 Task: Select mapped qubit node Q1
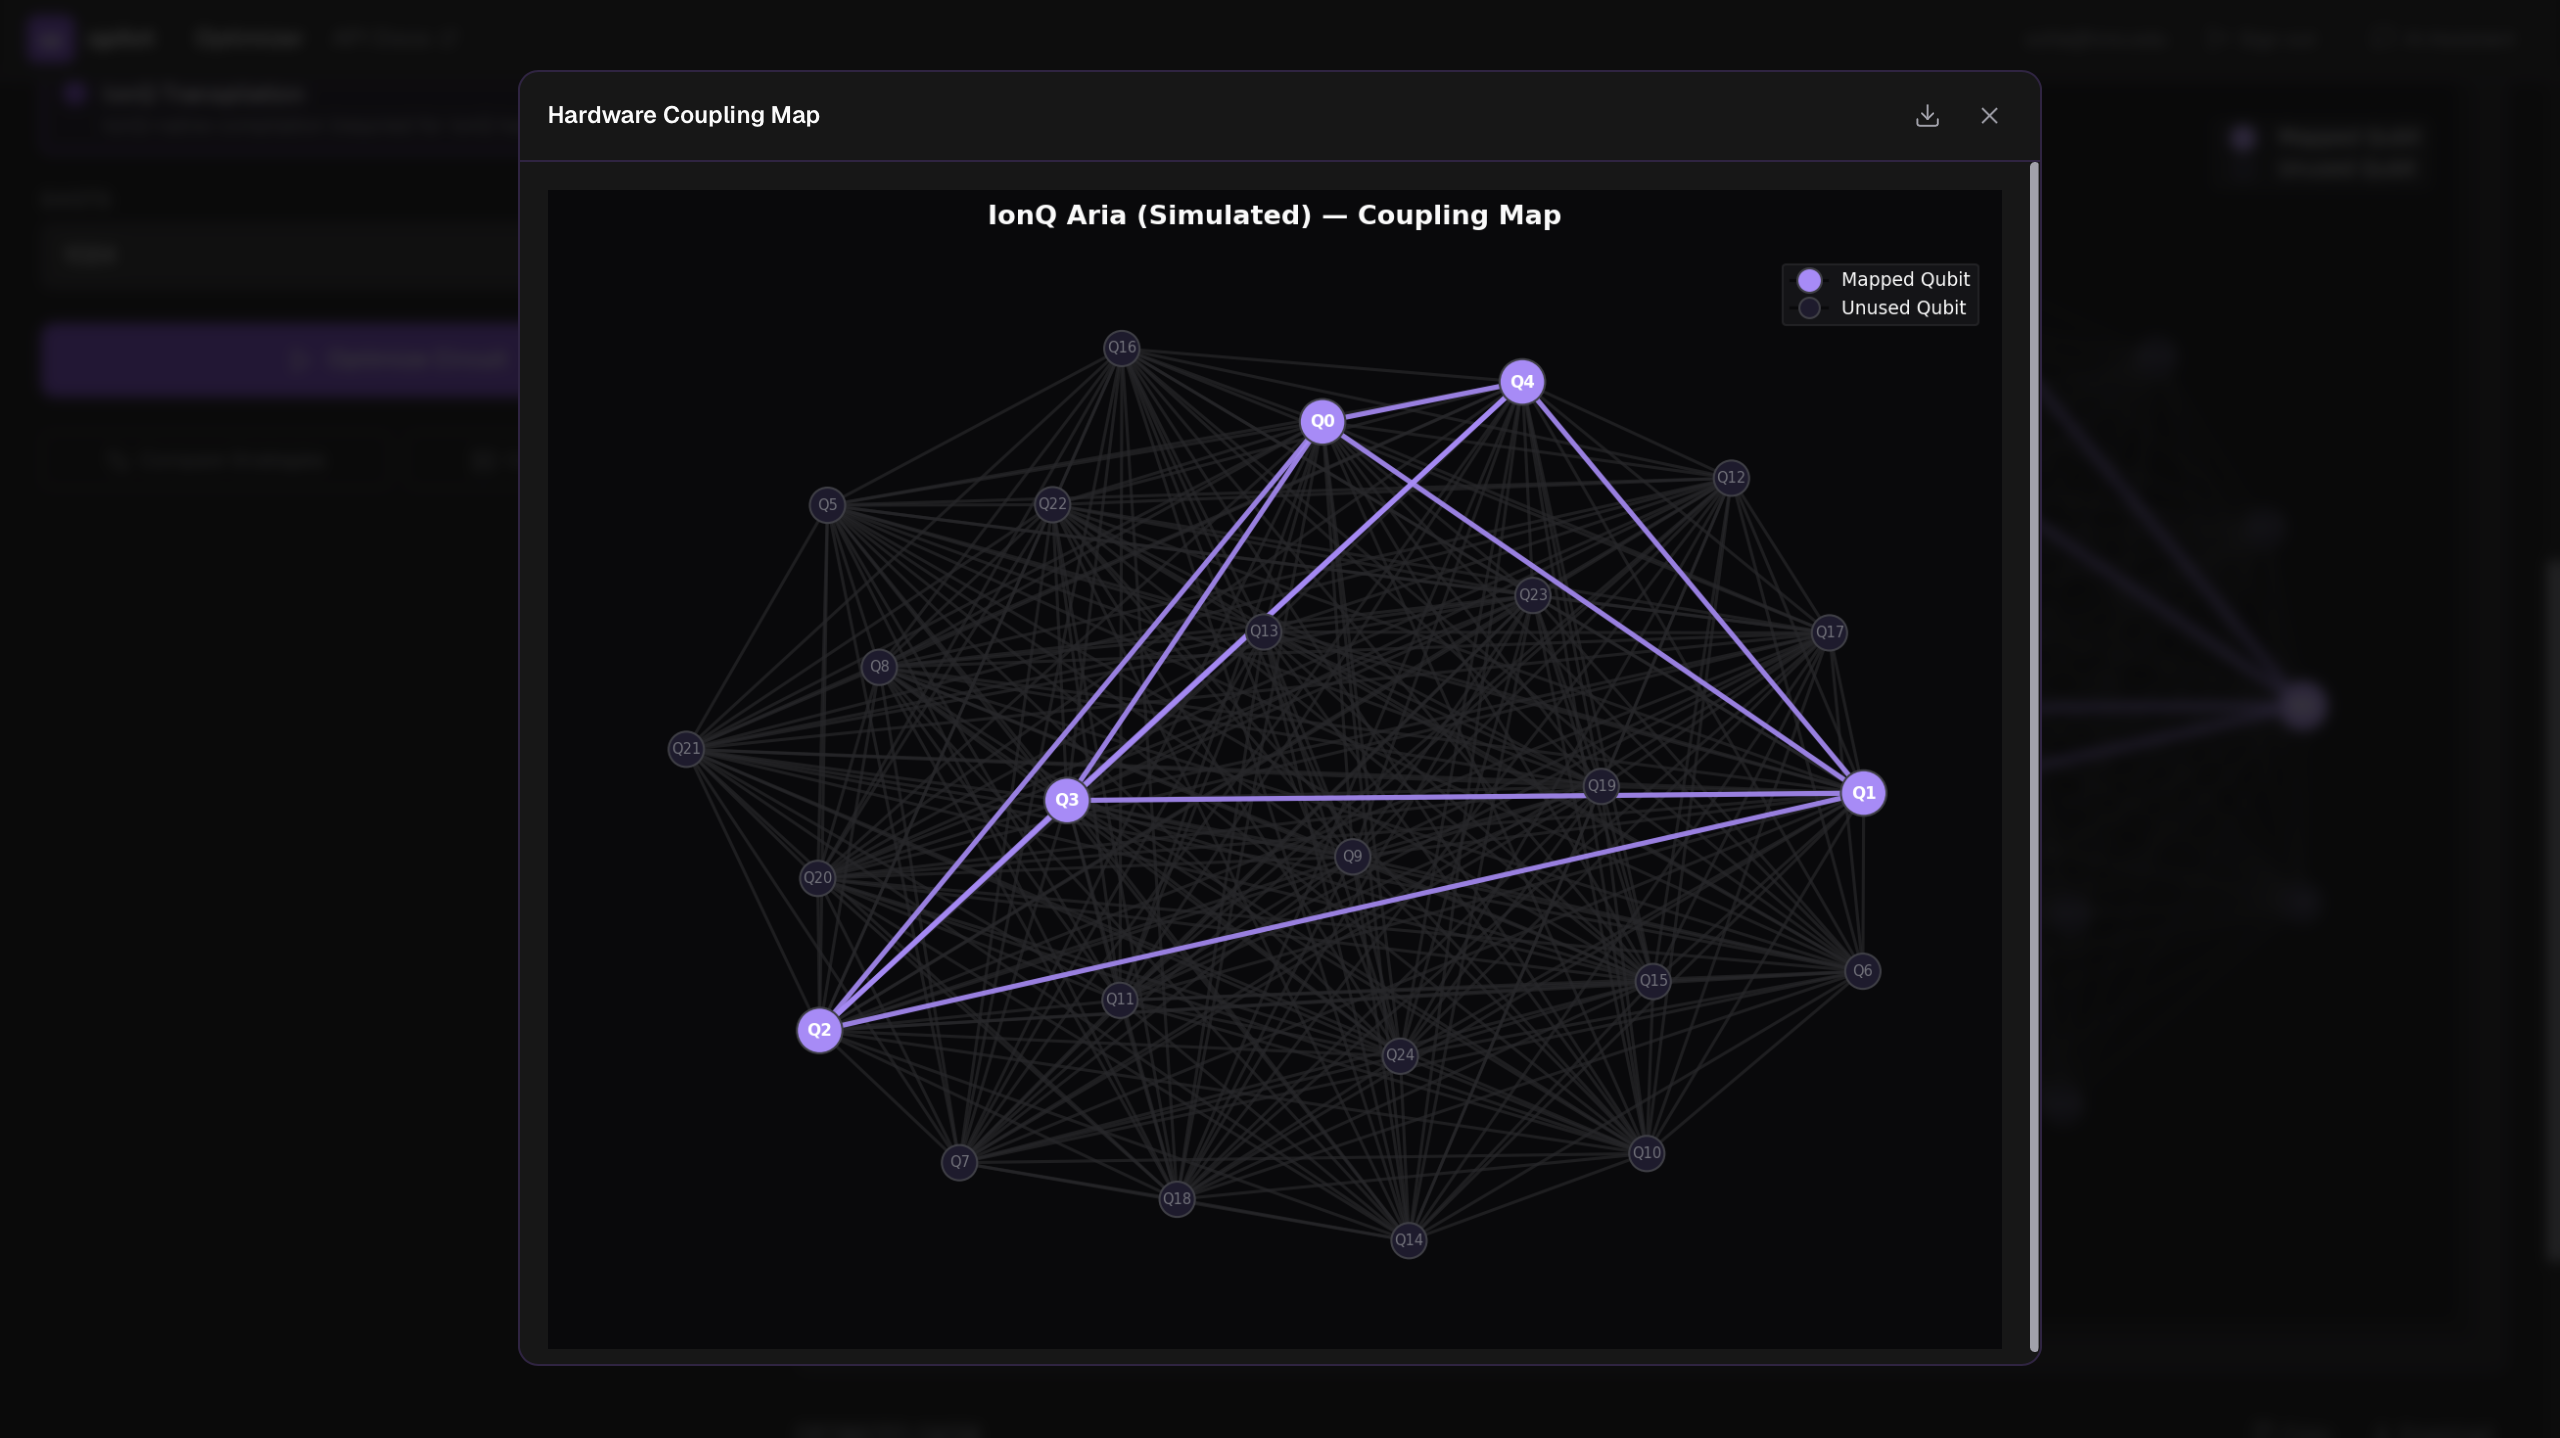(x=1862, y=793)
